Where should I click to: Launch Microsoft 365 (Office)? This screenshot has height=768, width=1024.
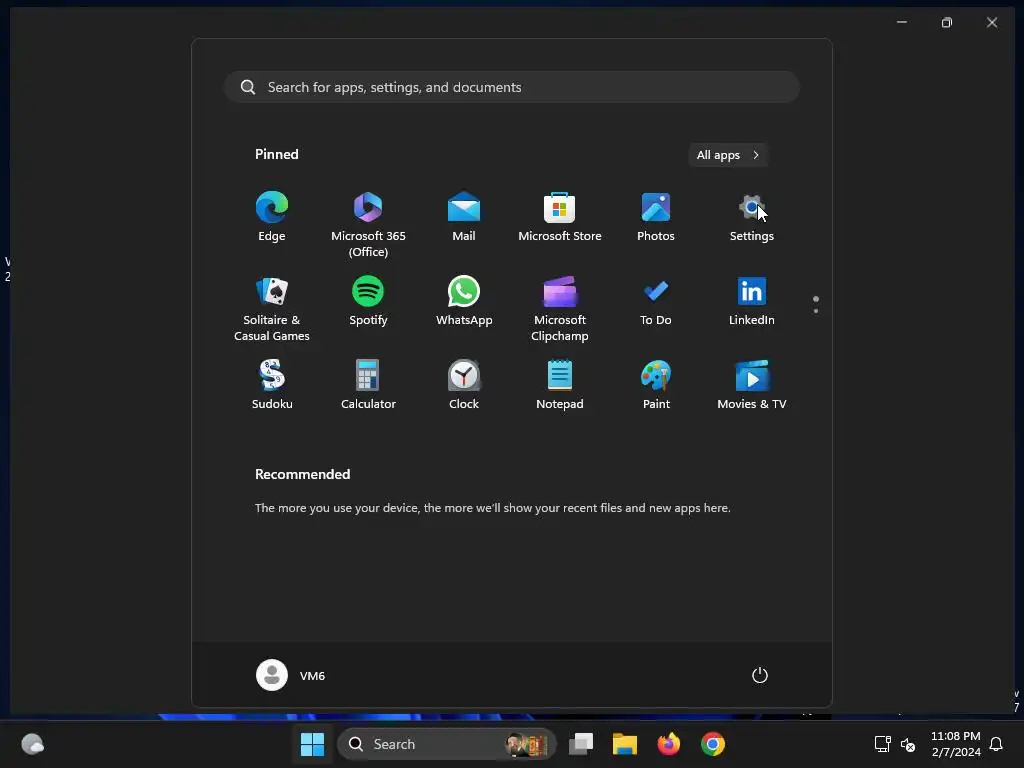click(x=368, y=224)
